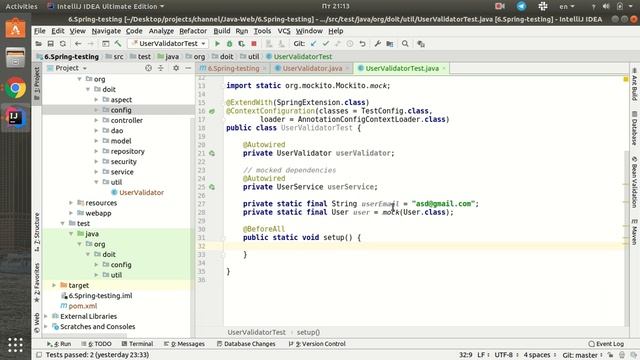Open the Maven side panel

[x=634, y=232]
